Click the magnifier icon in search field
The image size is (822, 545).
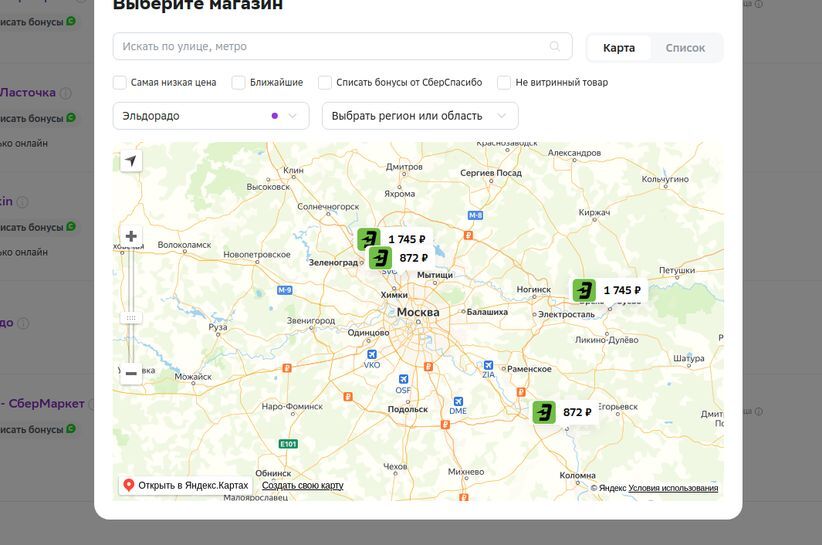tap(555, 47)
